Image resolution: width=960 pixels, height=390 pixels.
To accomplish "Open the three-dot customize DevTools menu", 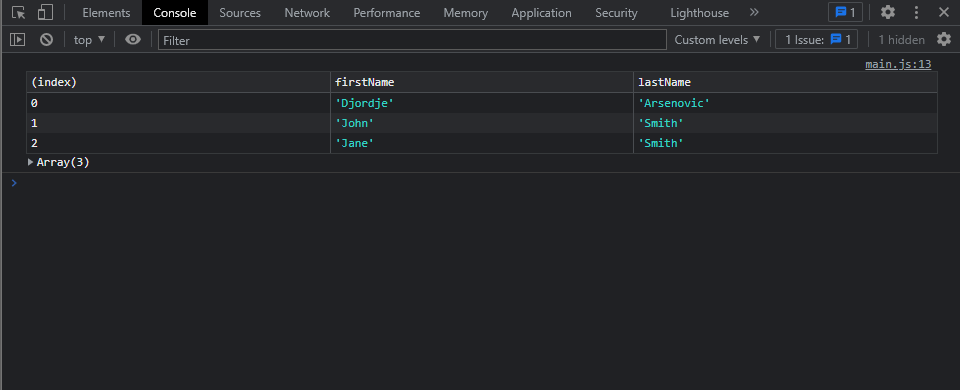I will [917, 12].
